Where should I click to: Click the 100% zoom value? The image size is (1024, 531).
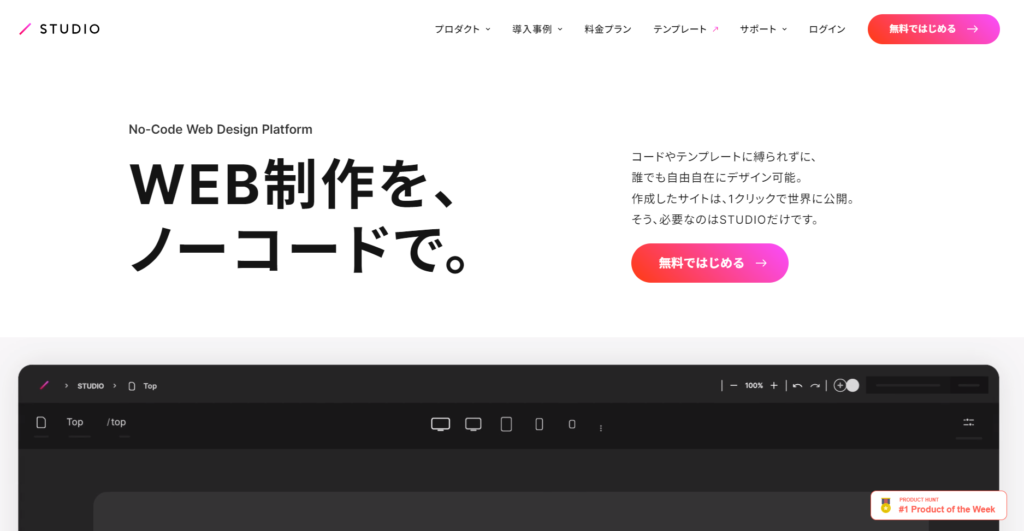click(754, 385)
